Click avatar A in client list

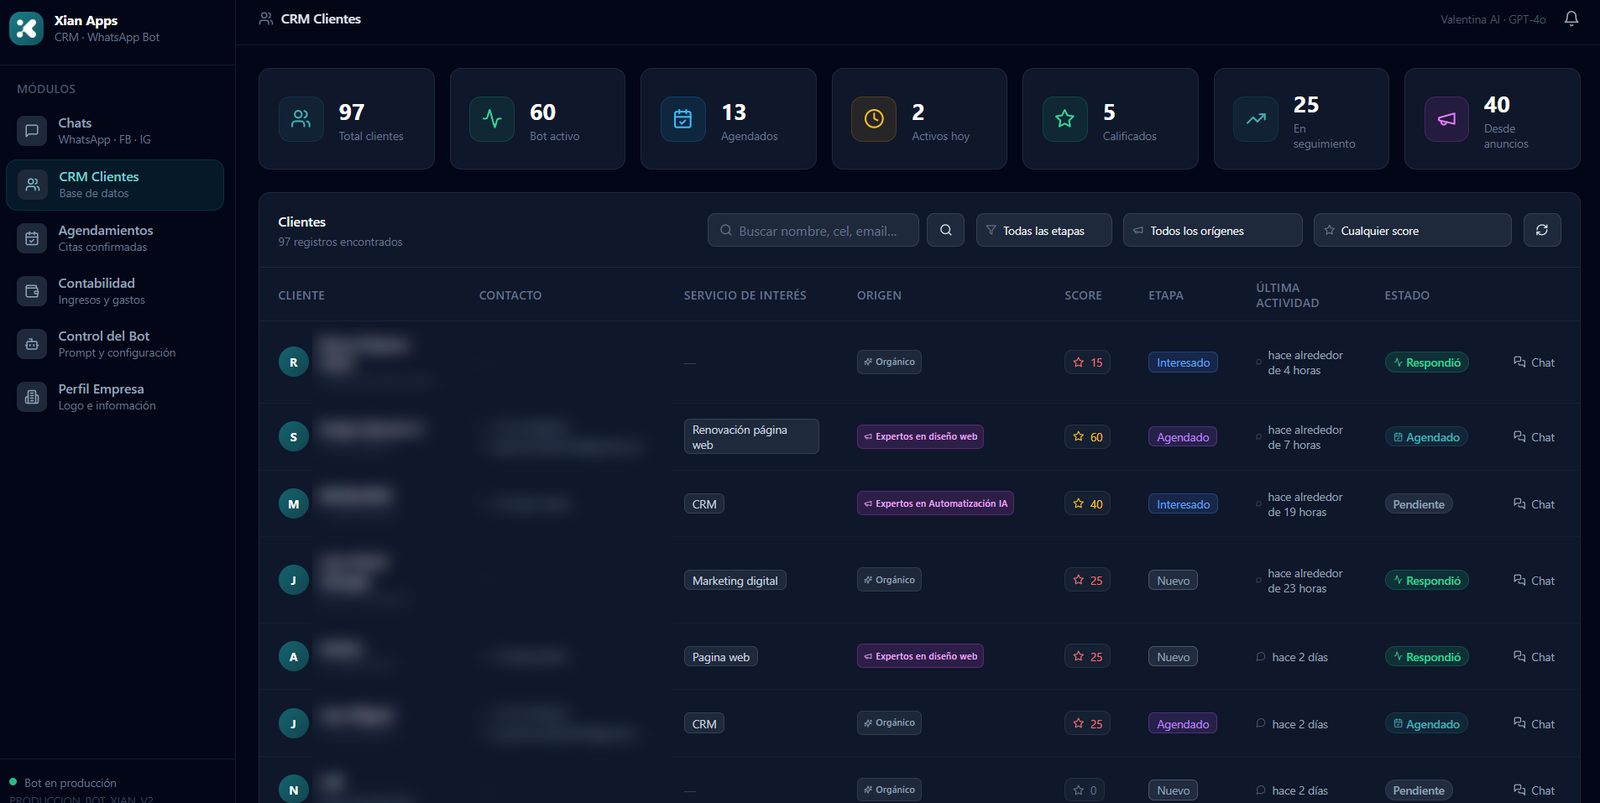coord(293,656)
